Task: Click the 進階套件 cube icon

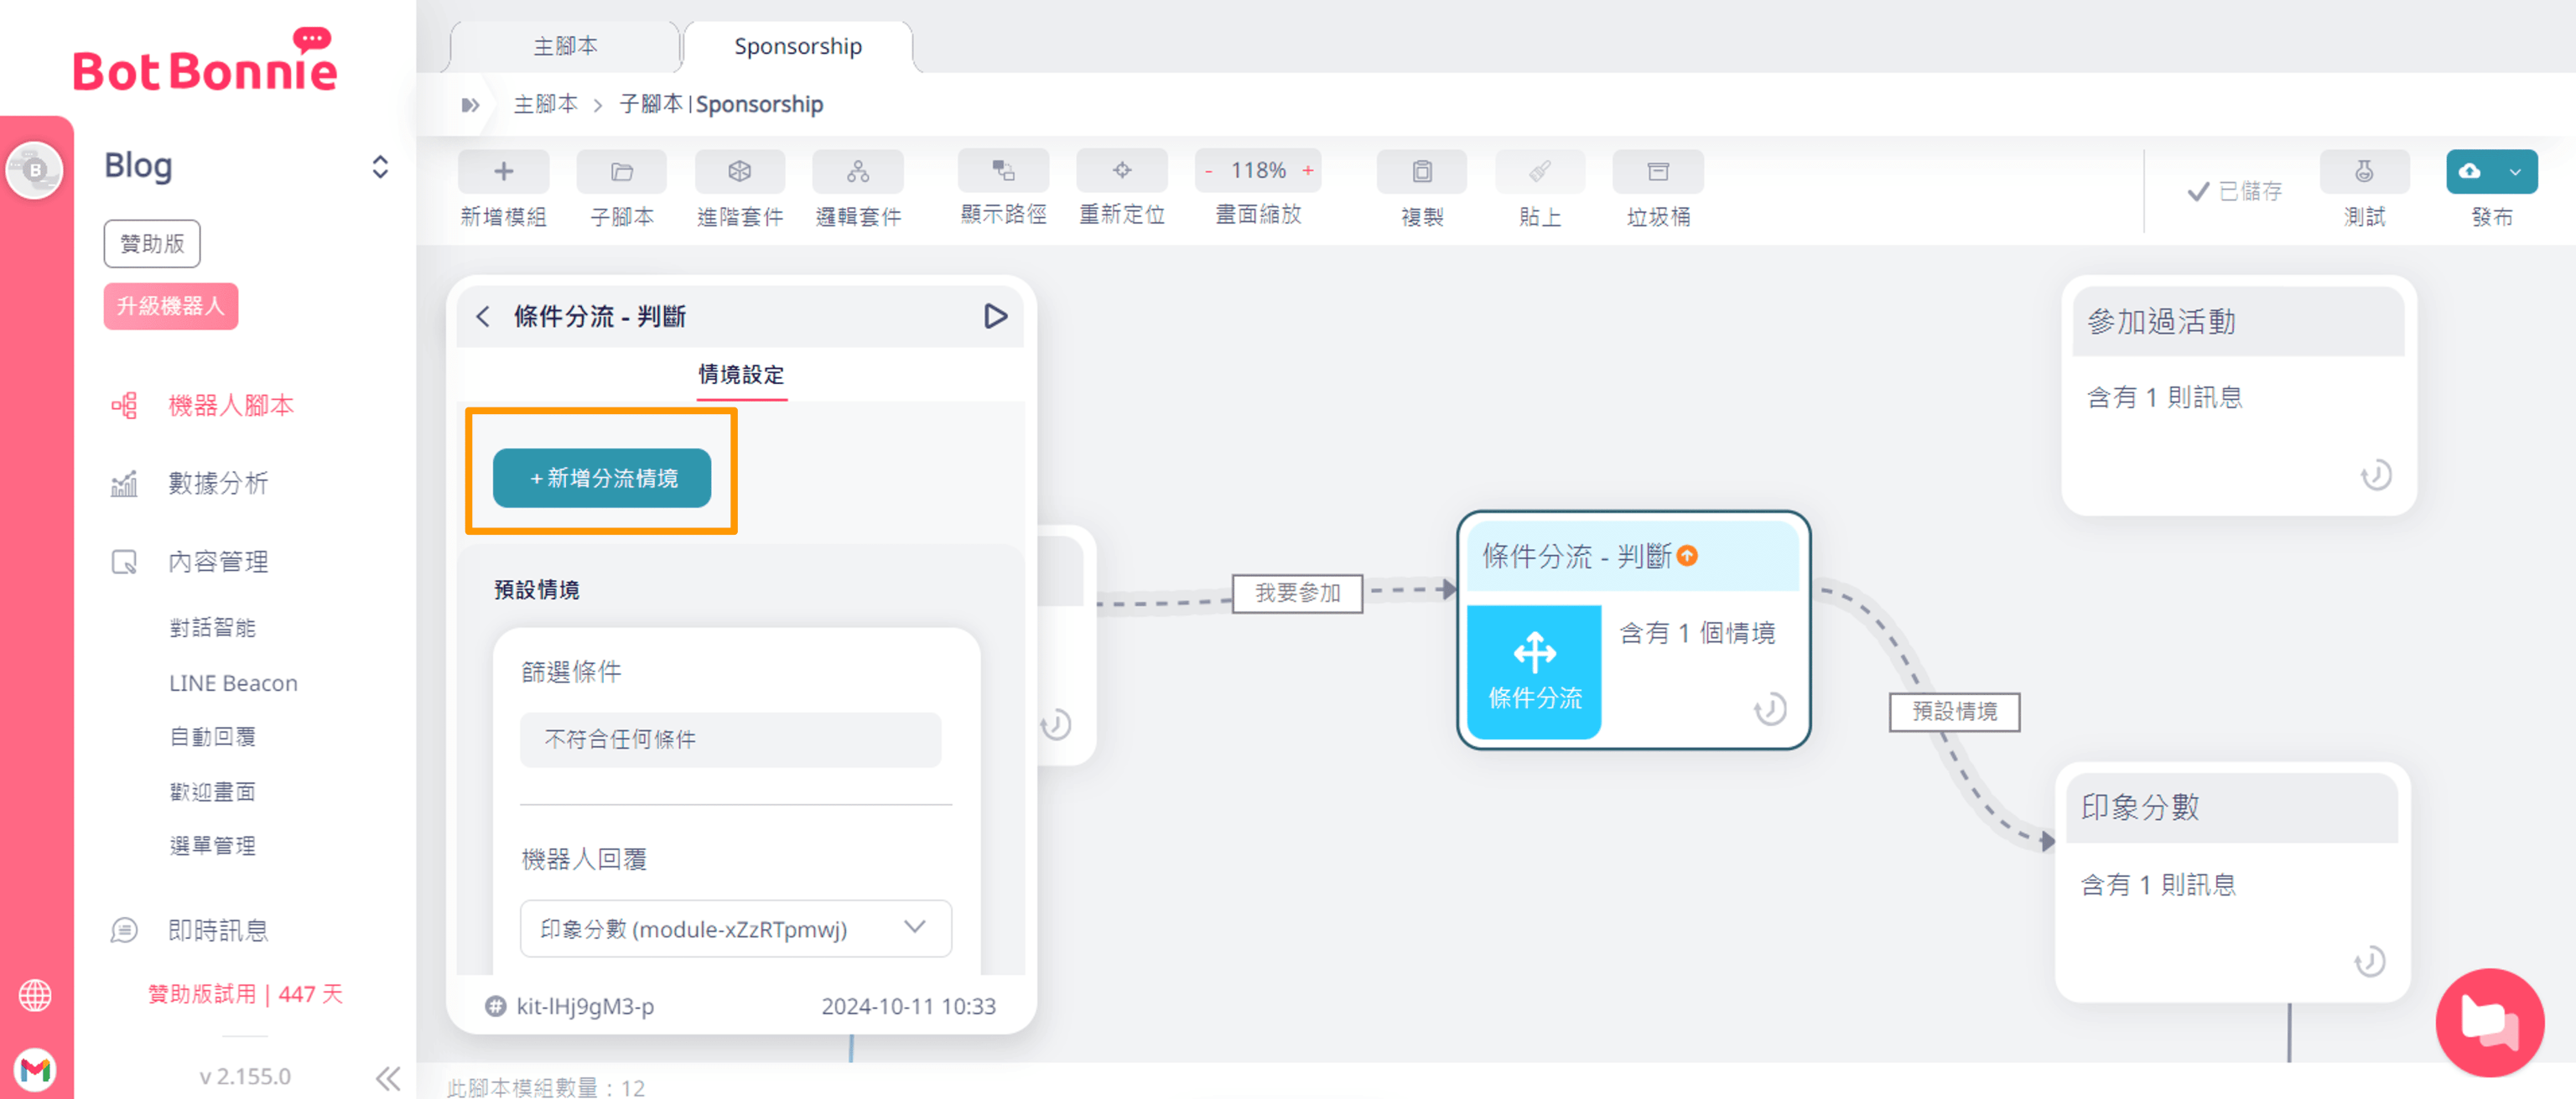Action: [739, 172]
